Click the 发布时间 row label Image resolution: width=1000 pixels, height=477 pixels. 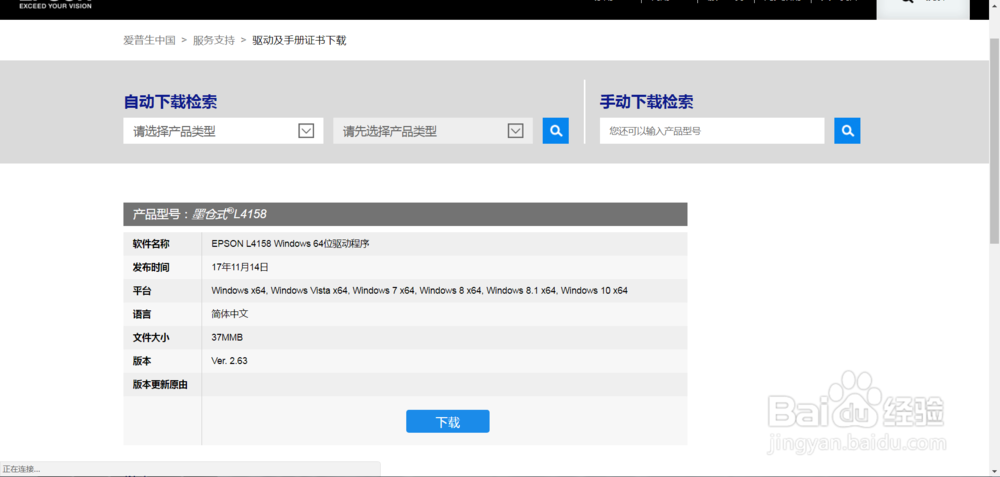click(x=151, y=267)
